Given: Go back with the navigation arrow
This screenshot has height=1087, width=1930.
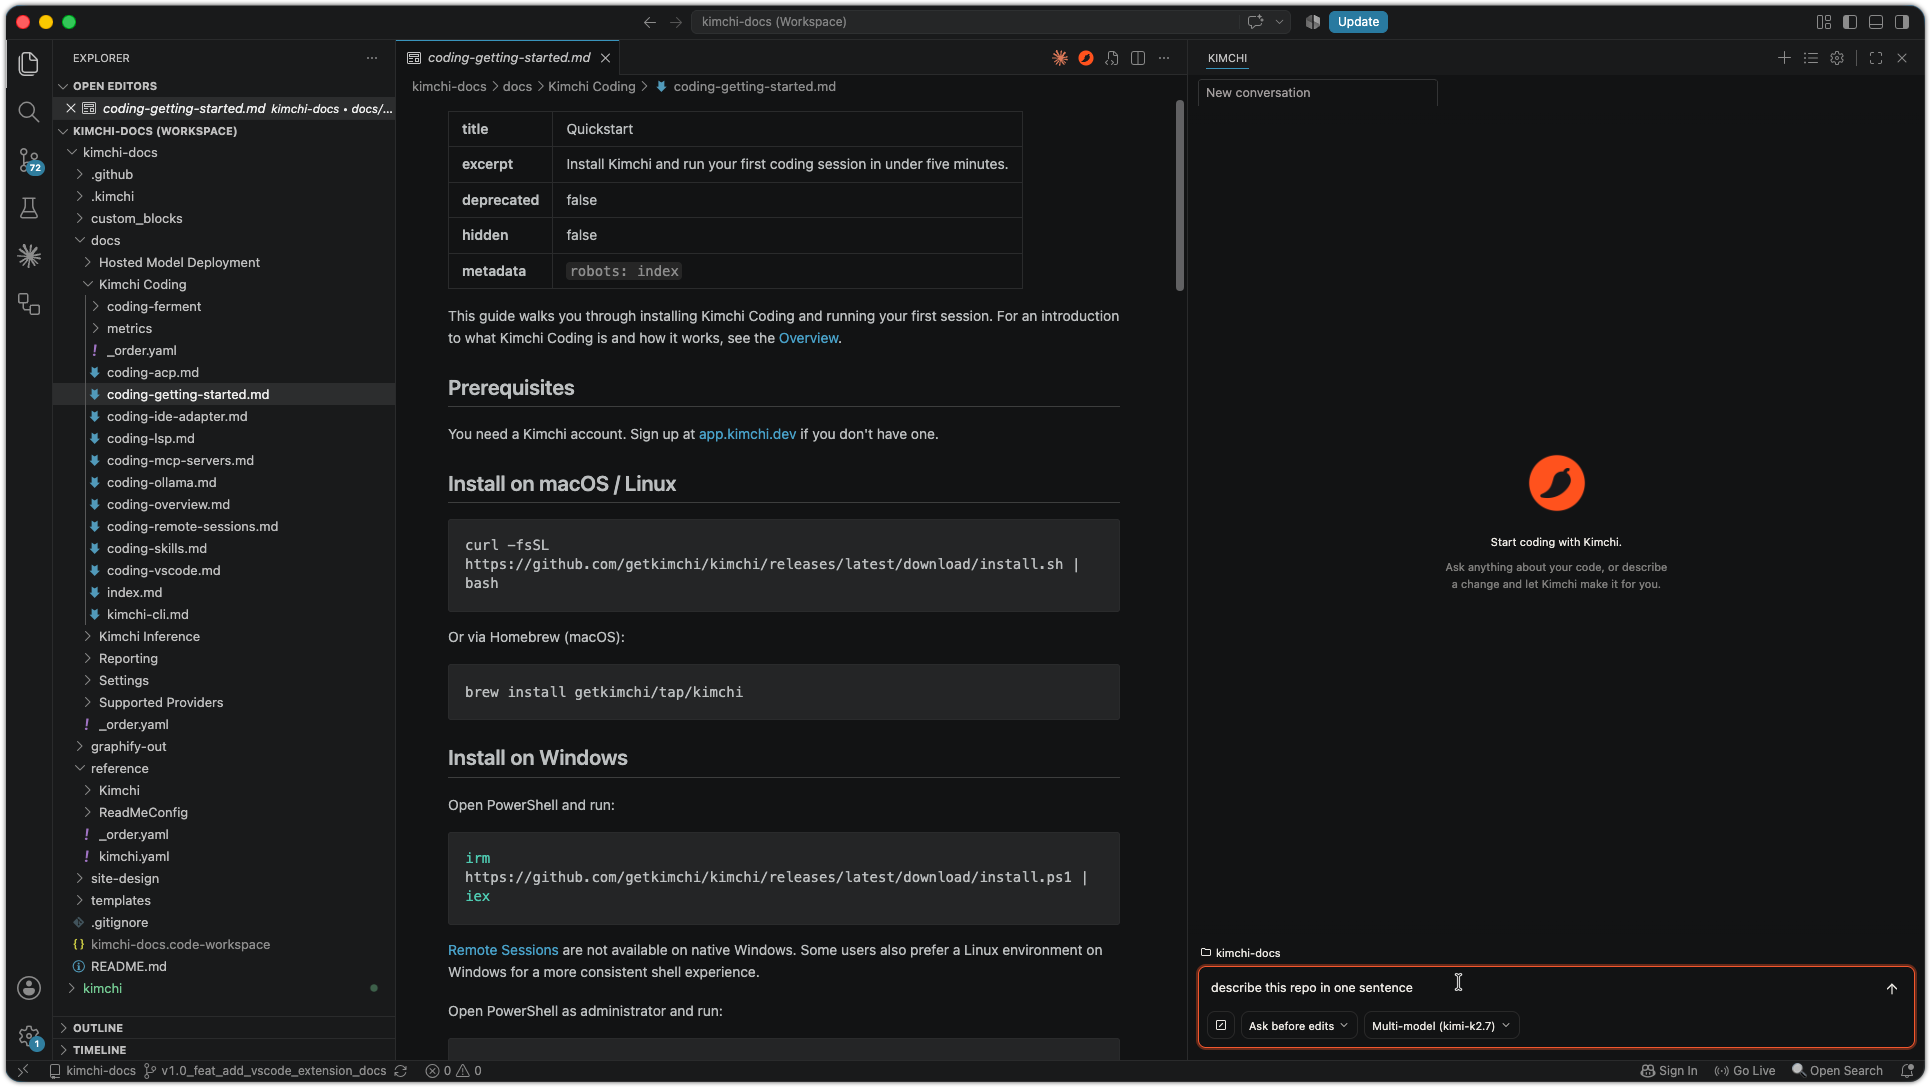Looking at the screenshot, I should pyautogui.click(x=650, y=22).
